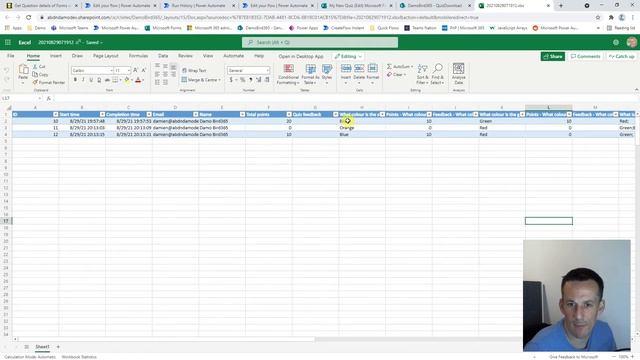Click the horizontal scrollbar at sheet bottom
The image size is (640, 360).
point(165,339)
